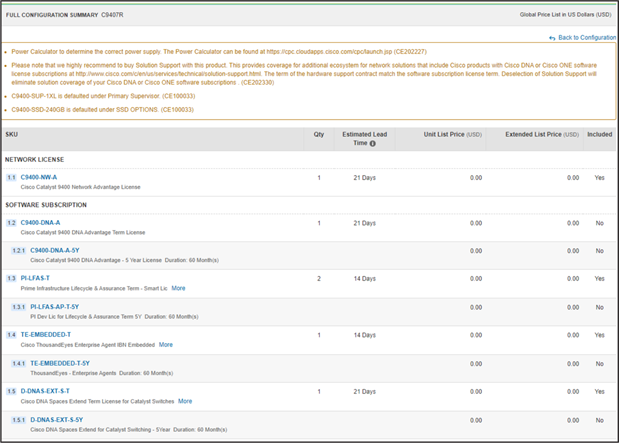Screen dimensions: 619x443
Task: Click the Power Calculator warning message
Action: click(x=219, y=52)
